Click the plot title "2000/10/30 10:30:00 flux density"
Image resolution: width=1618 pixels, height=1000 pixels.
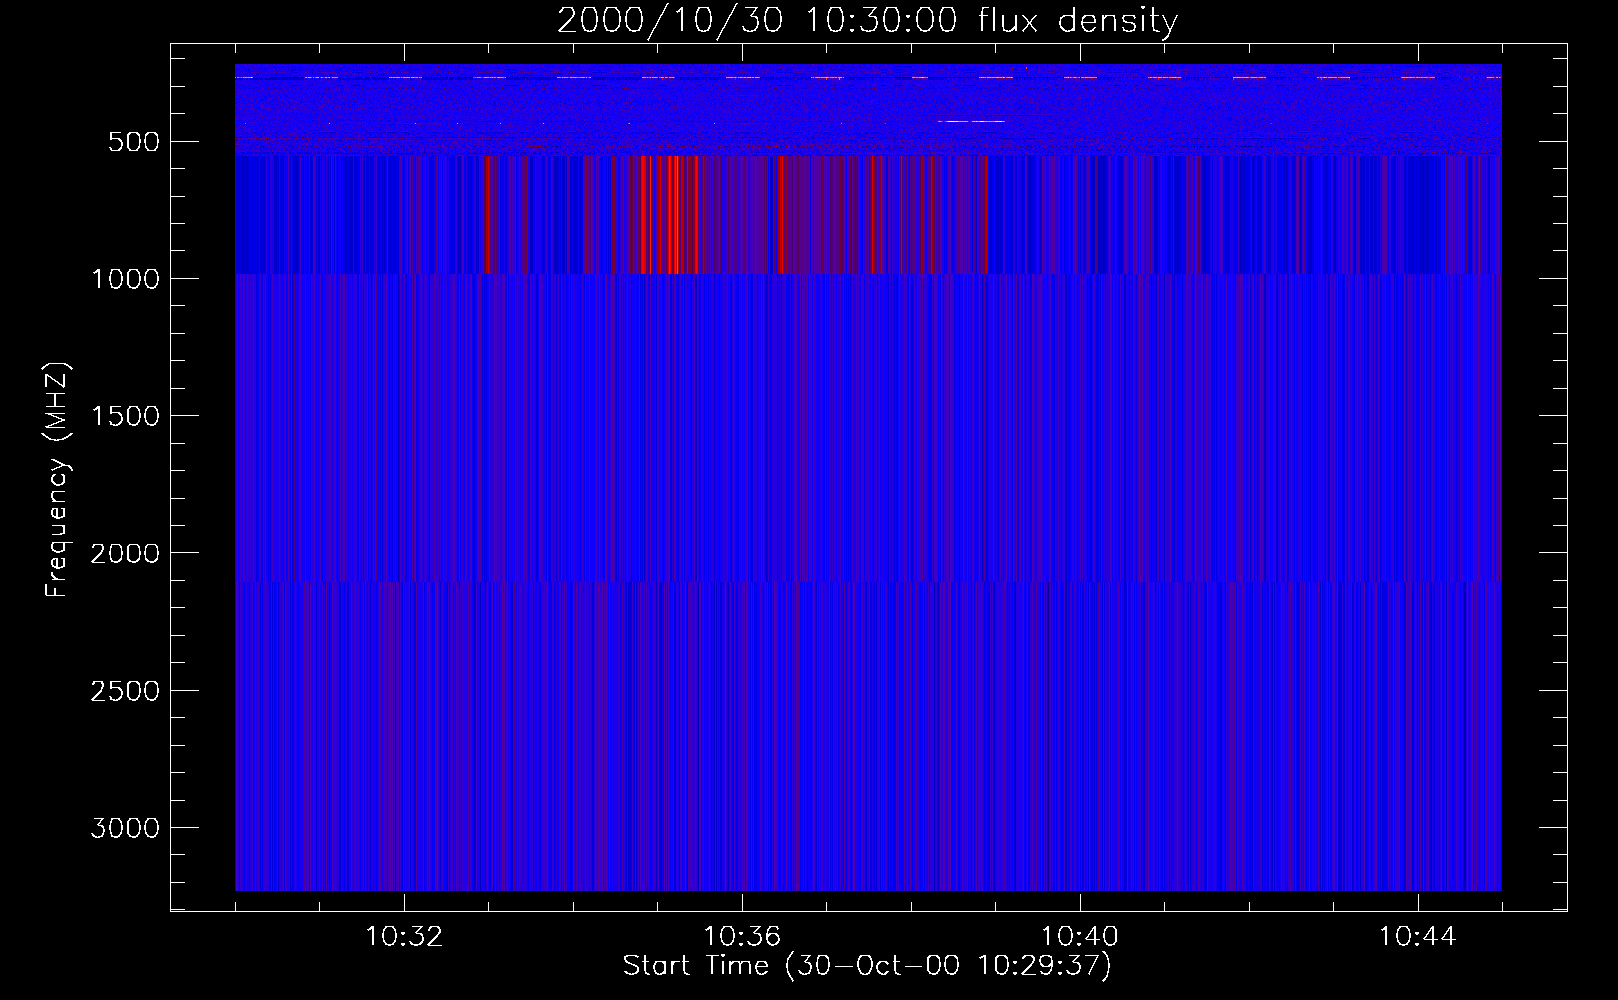coord(867,21)
